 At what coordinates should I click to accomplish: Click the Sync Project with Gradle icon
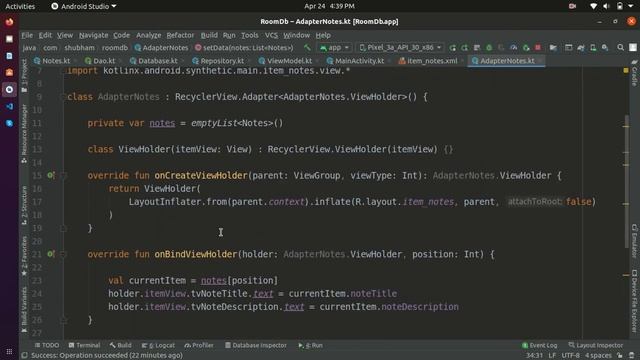pos(580,48)
